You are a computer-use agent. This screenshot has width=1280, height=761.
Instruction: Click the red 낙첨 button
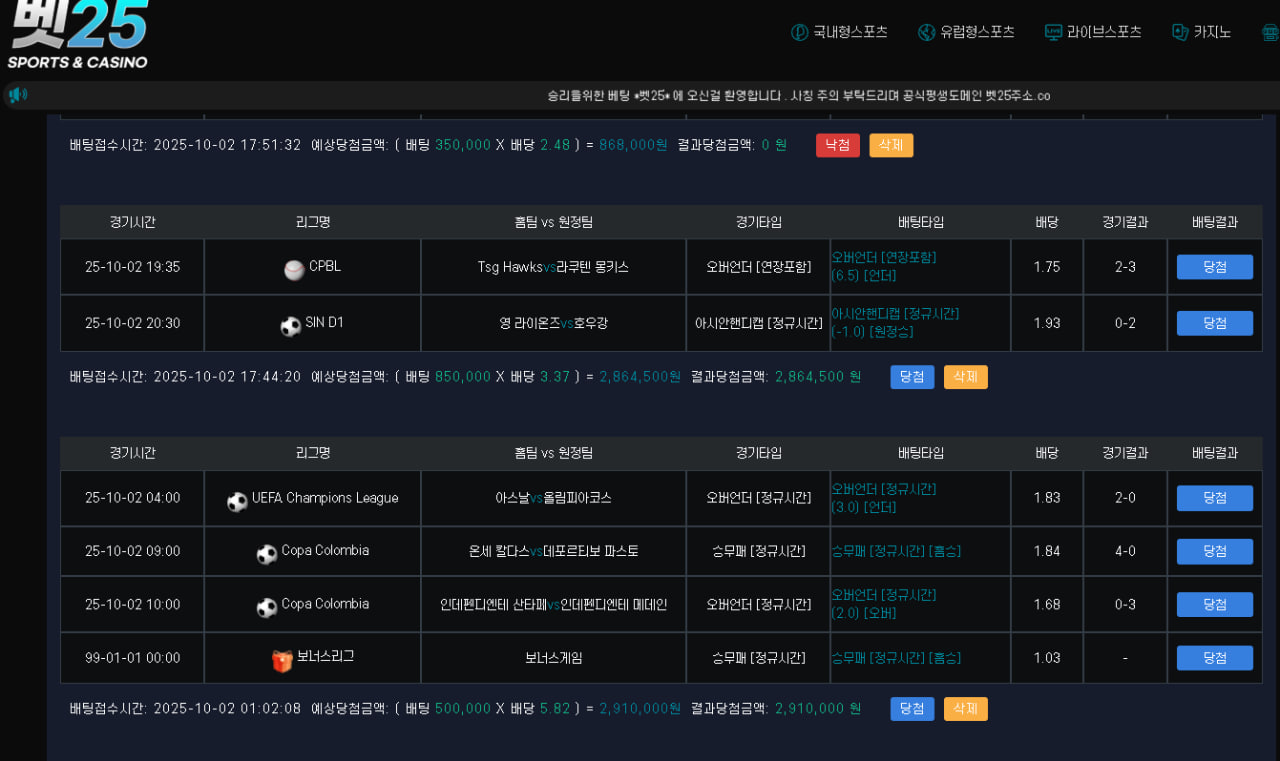[837, 145]
